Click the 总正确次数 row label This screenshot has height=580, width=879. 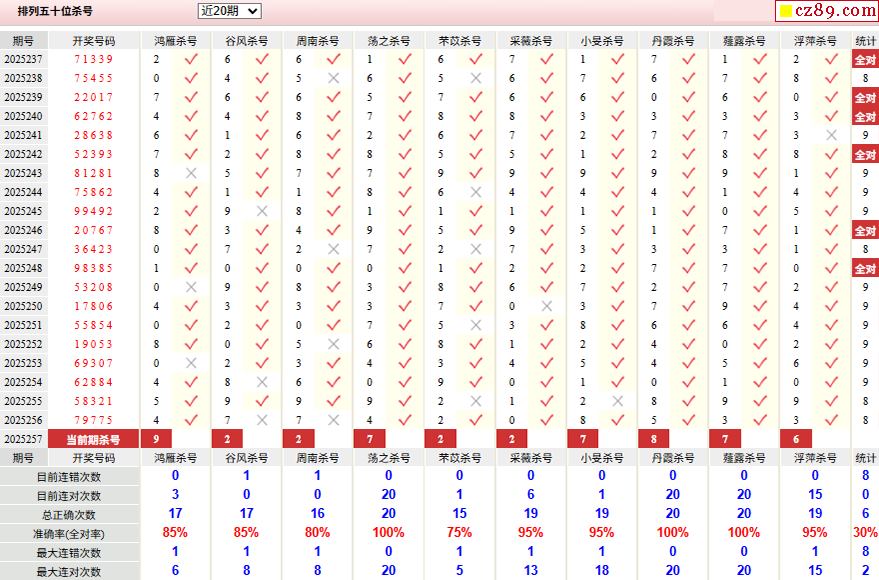tap(69, 515)
